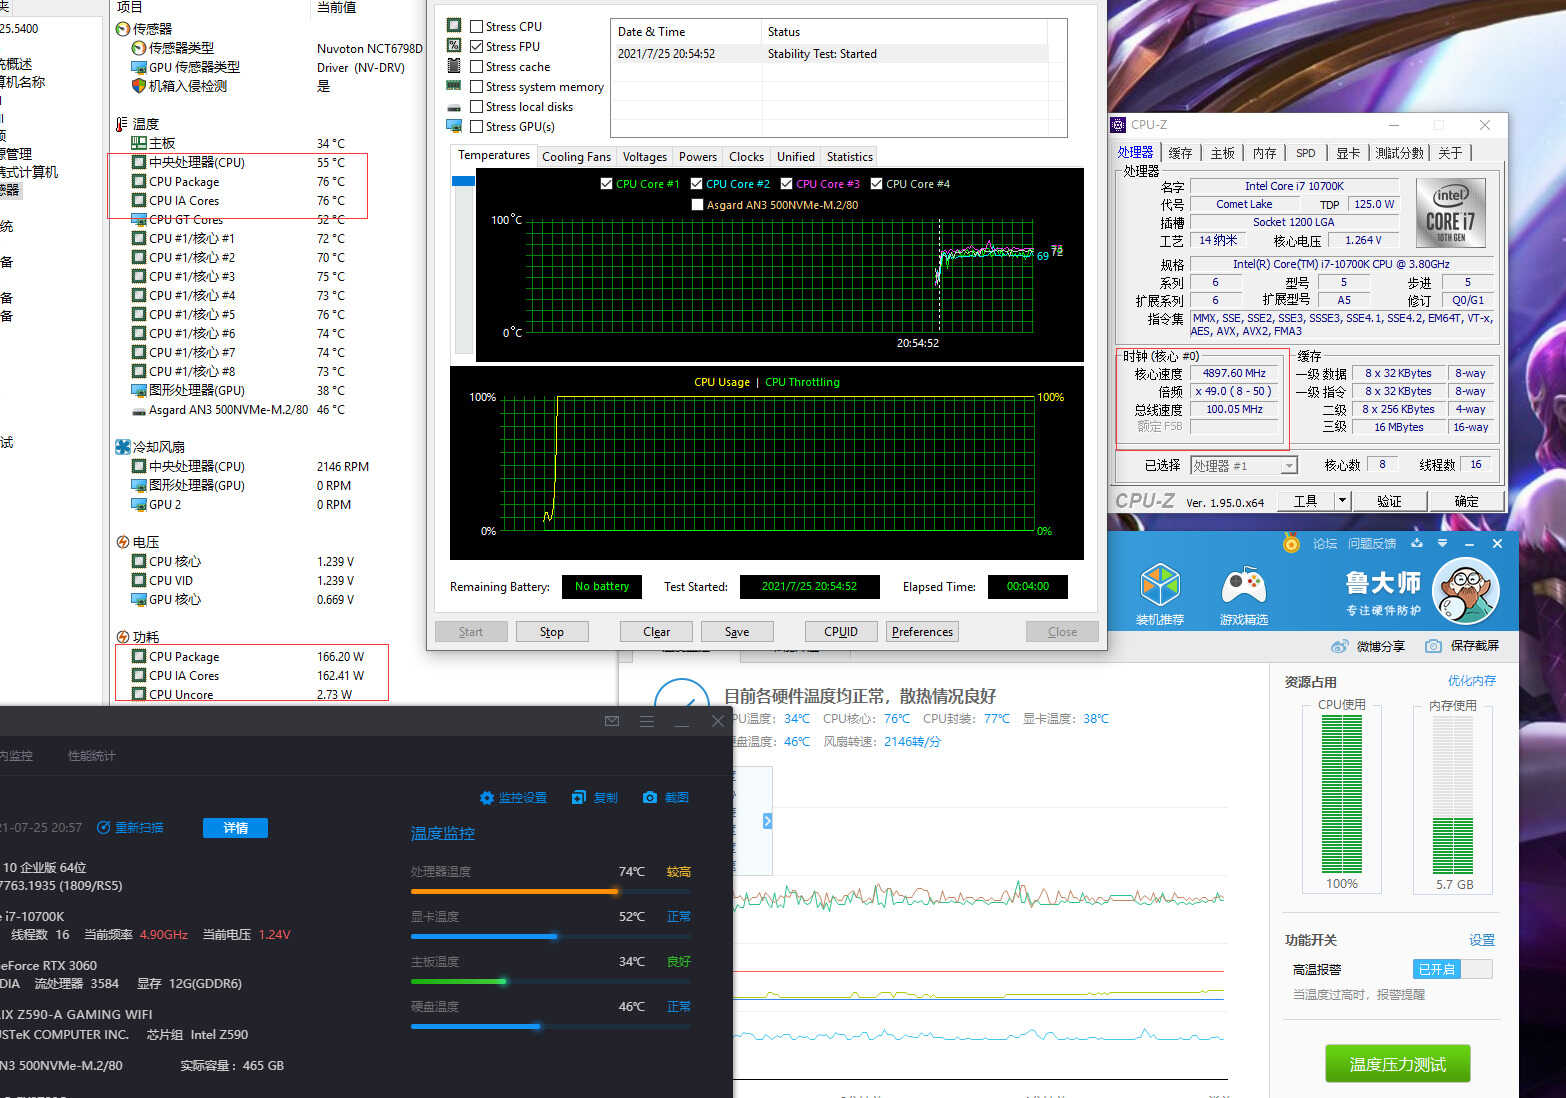Click the 装机推荐 icon in Lu Master
This screenshot has width=1566, height=1098.
tap(1160, 585)
